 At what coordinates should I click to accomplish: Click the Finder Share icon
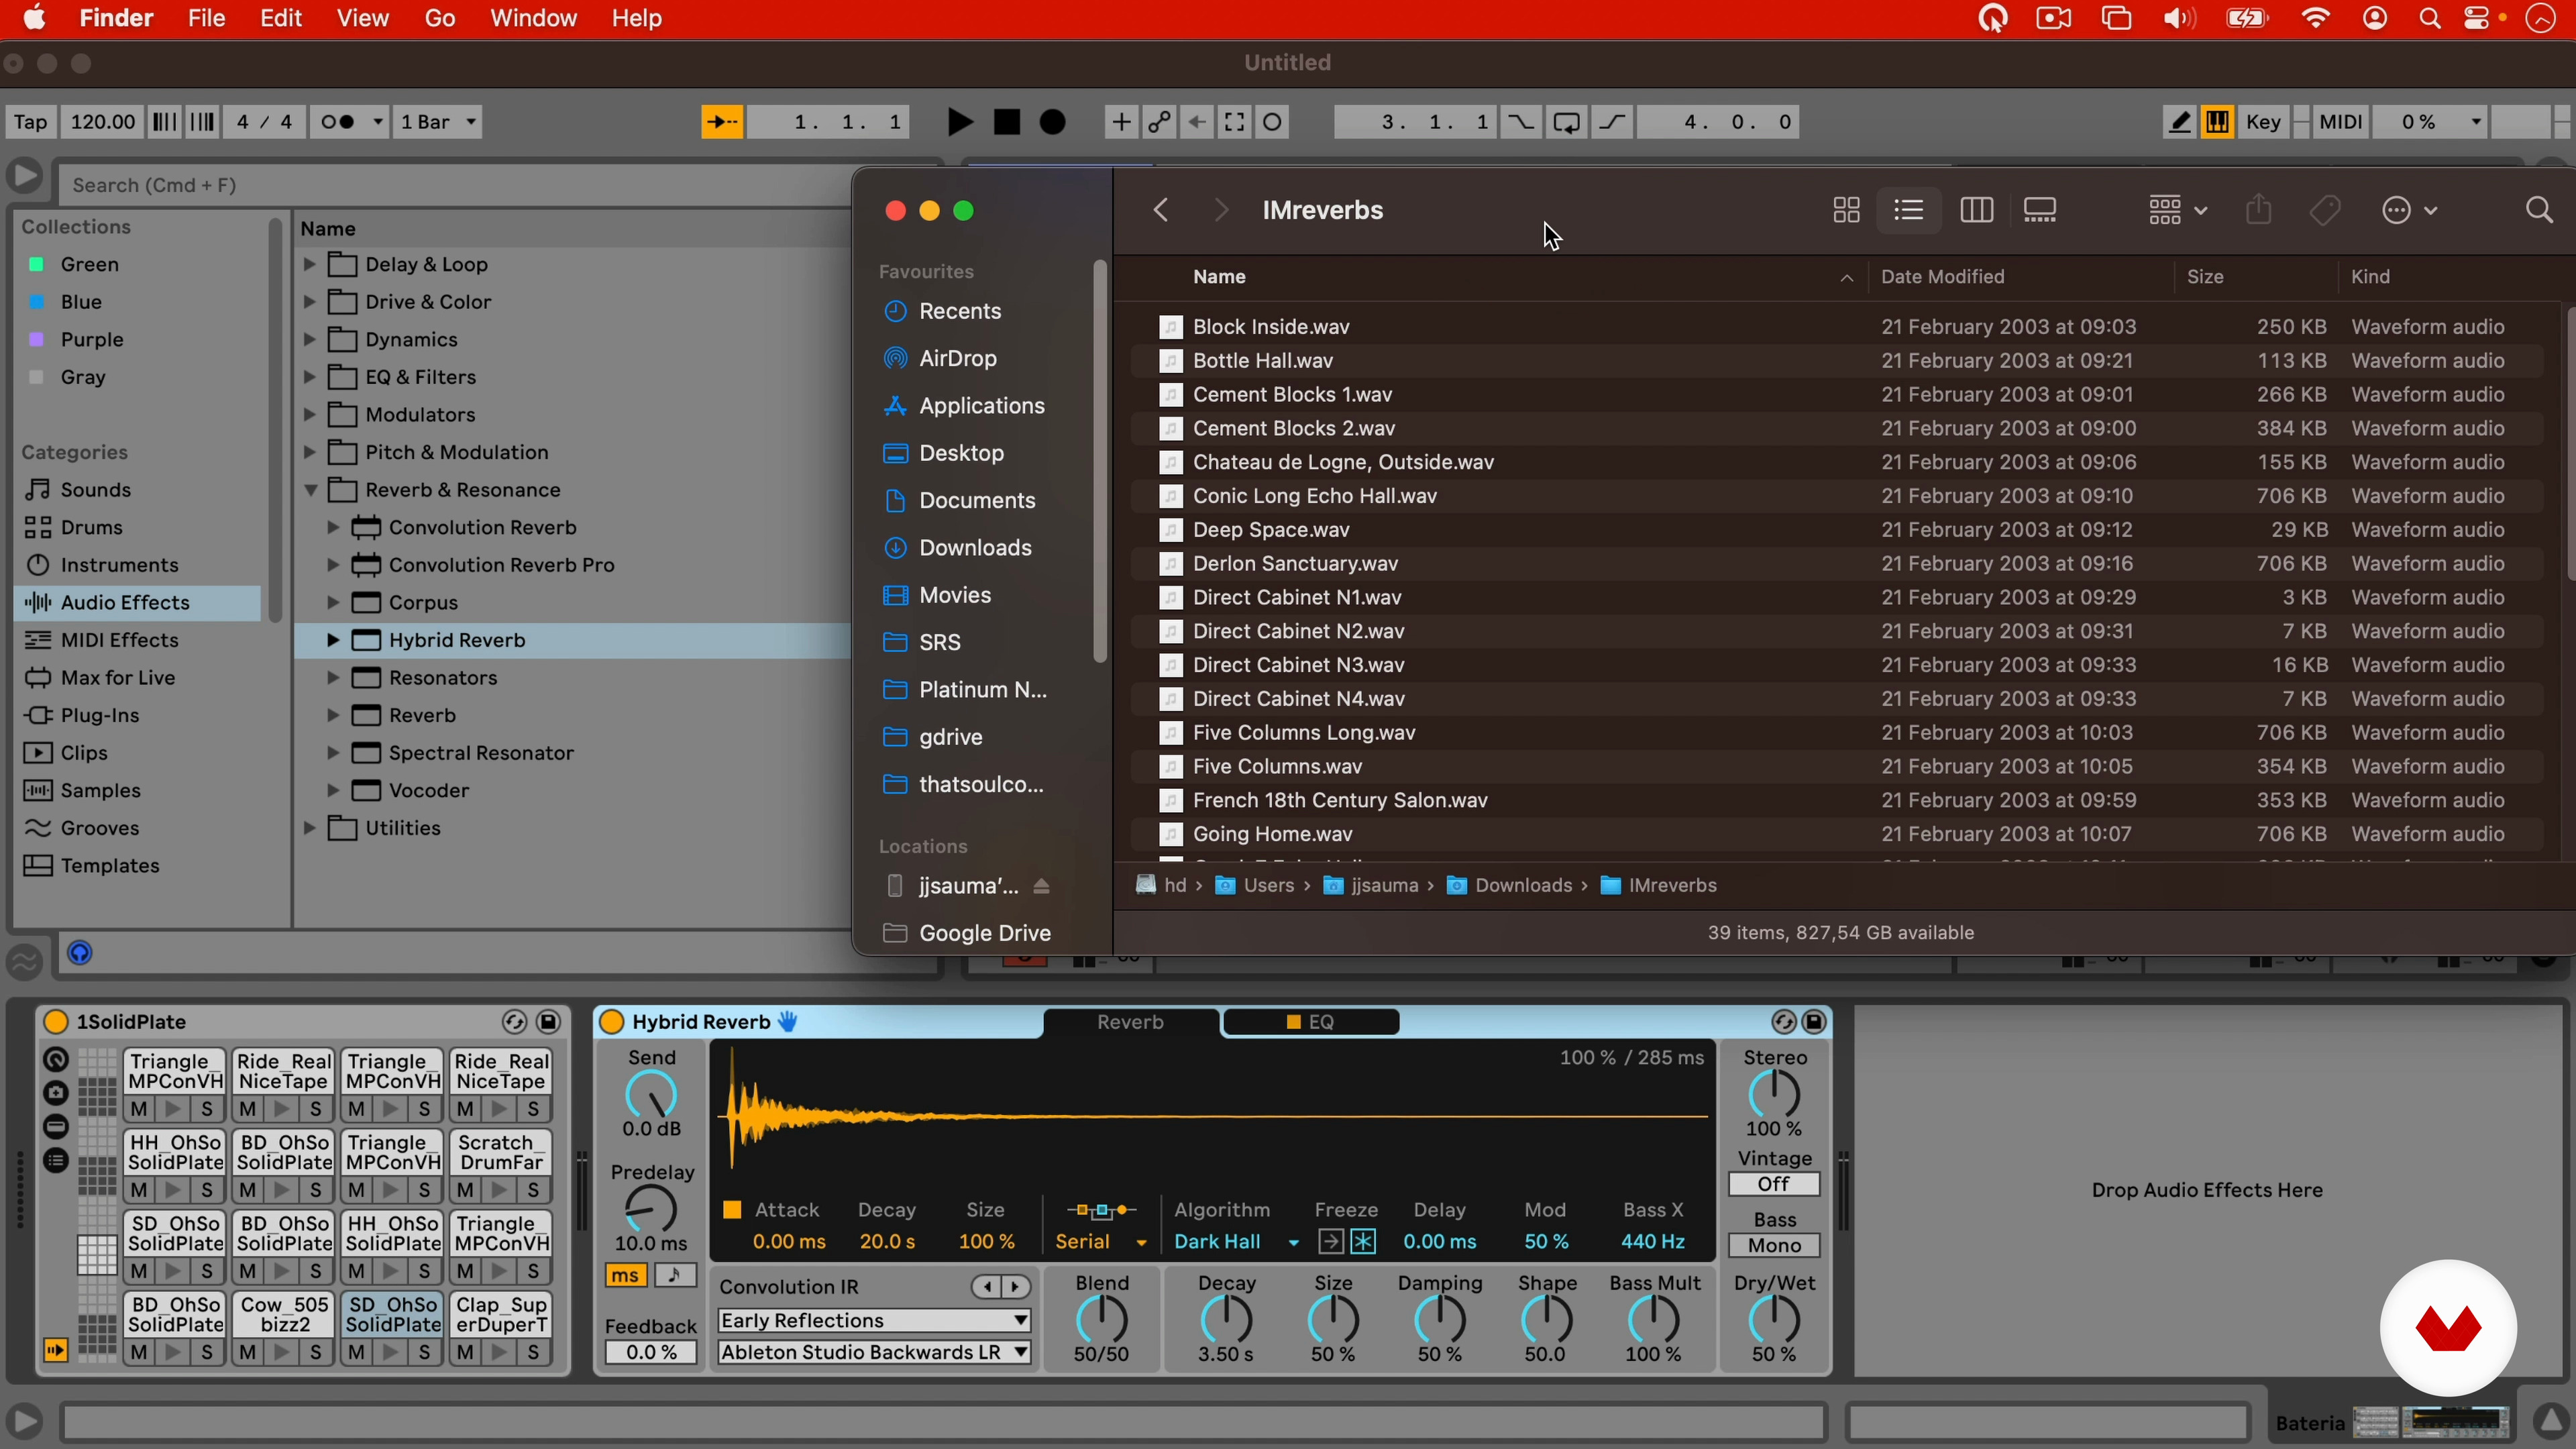click(x=2259, y=210)
